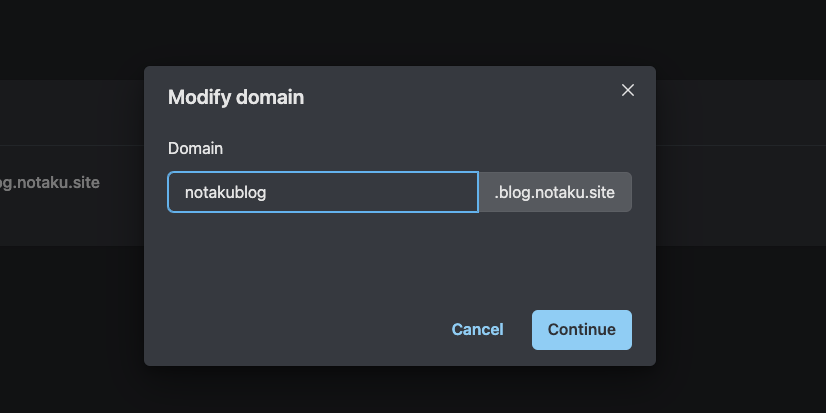Screen dimensions: 826x413
Task: Confirm the domain change with Continue
Action: (581, 329)
